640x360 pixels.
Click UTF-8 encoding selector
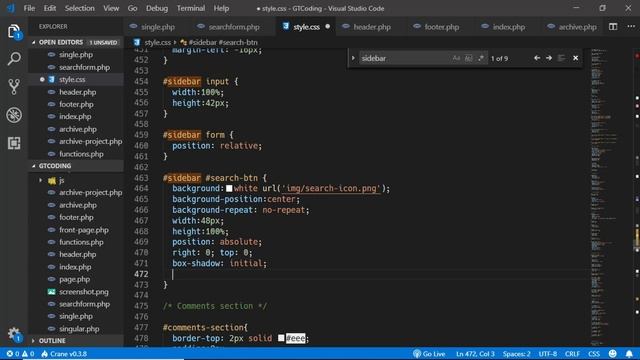[x=548, y=354]
